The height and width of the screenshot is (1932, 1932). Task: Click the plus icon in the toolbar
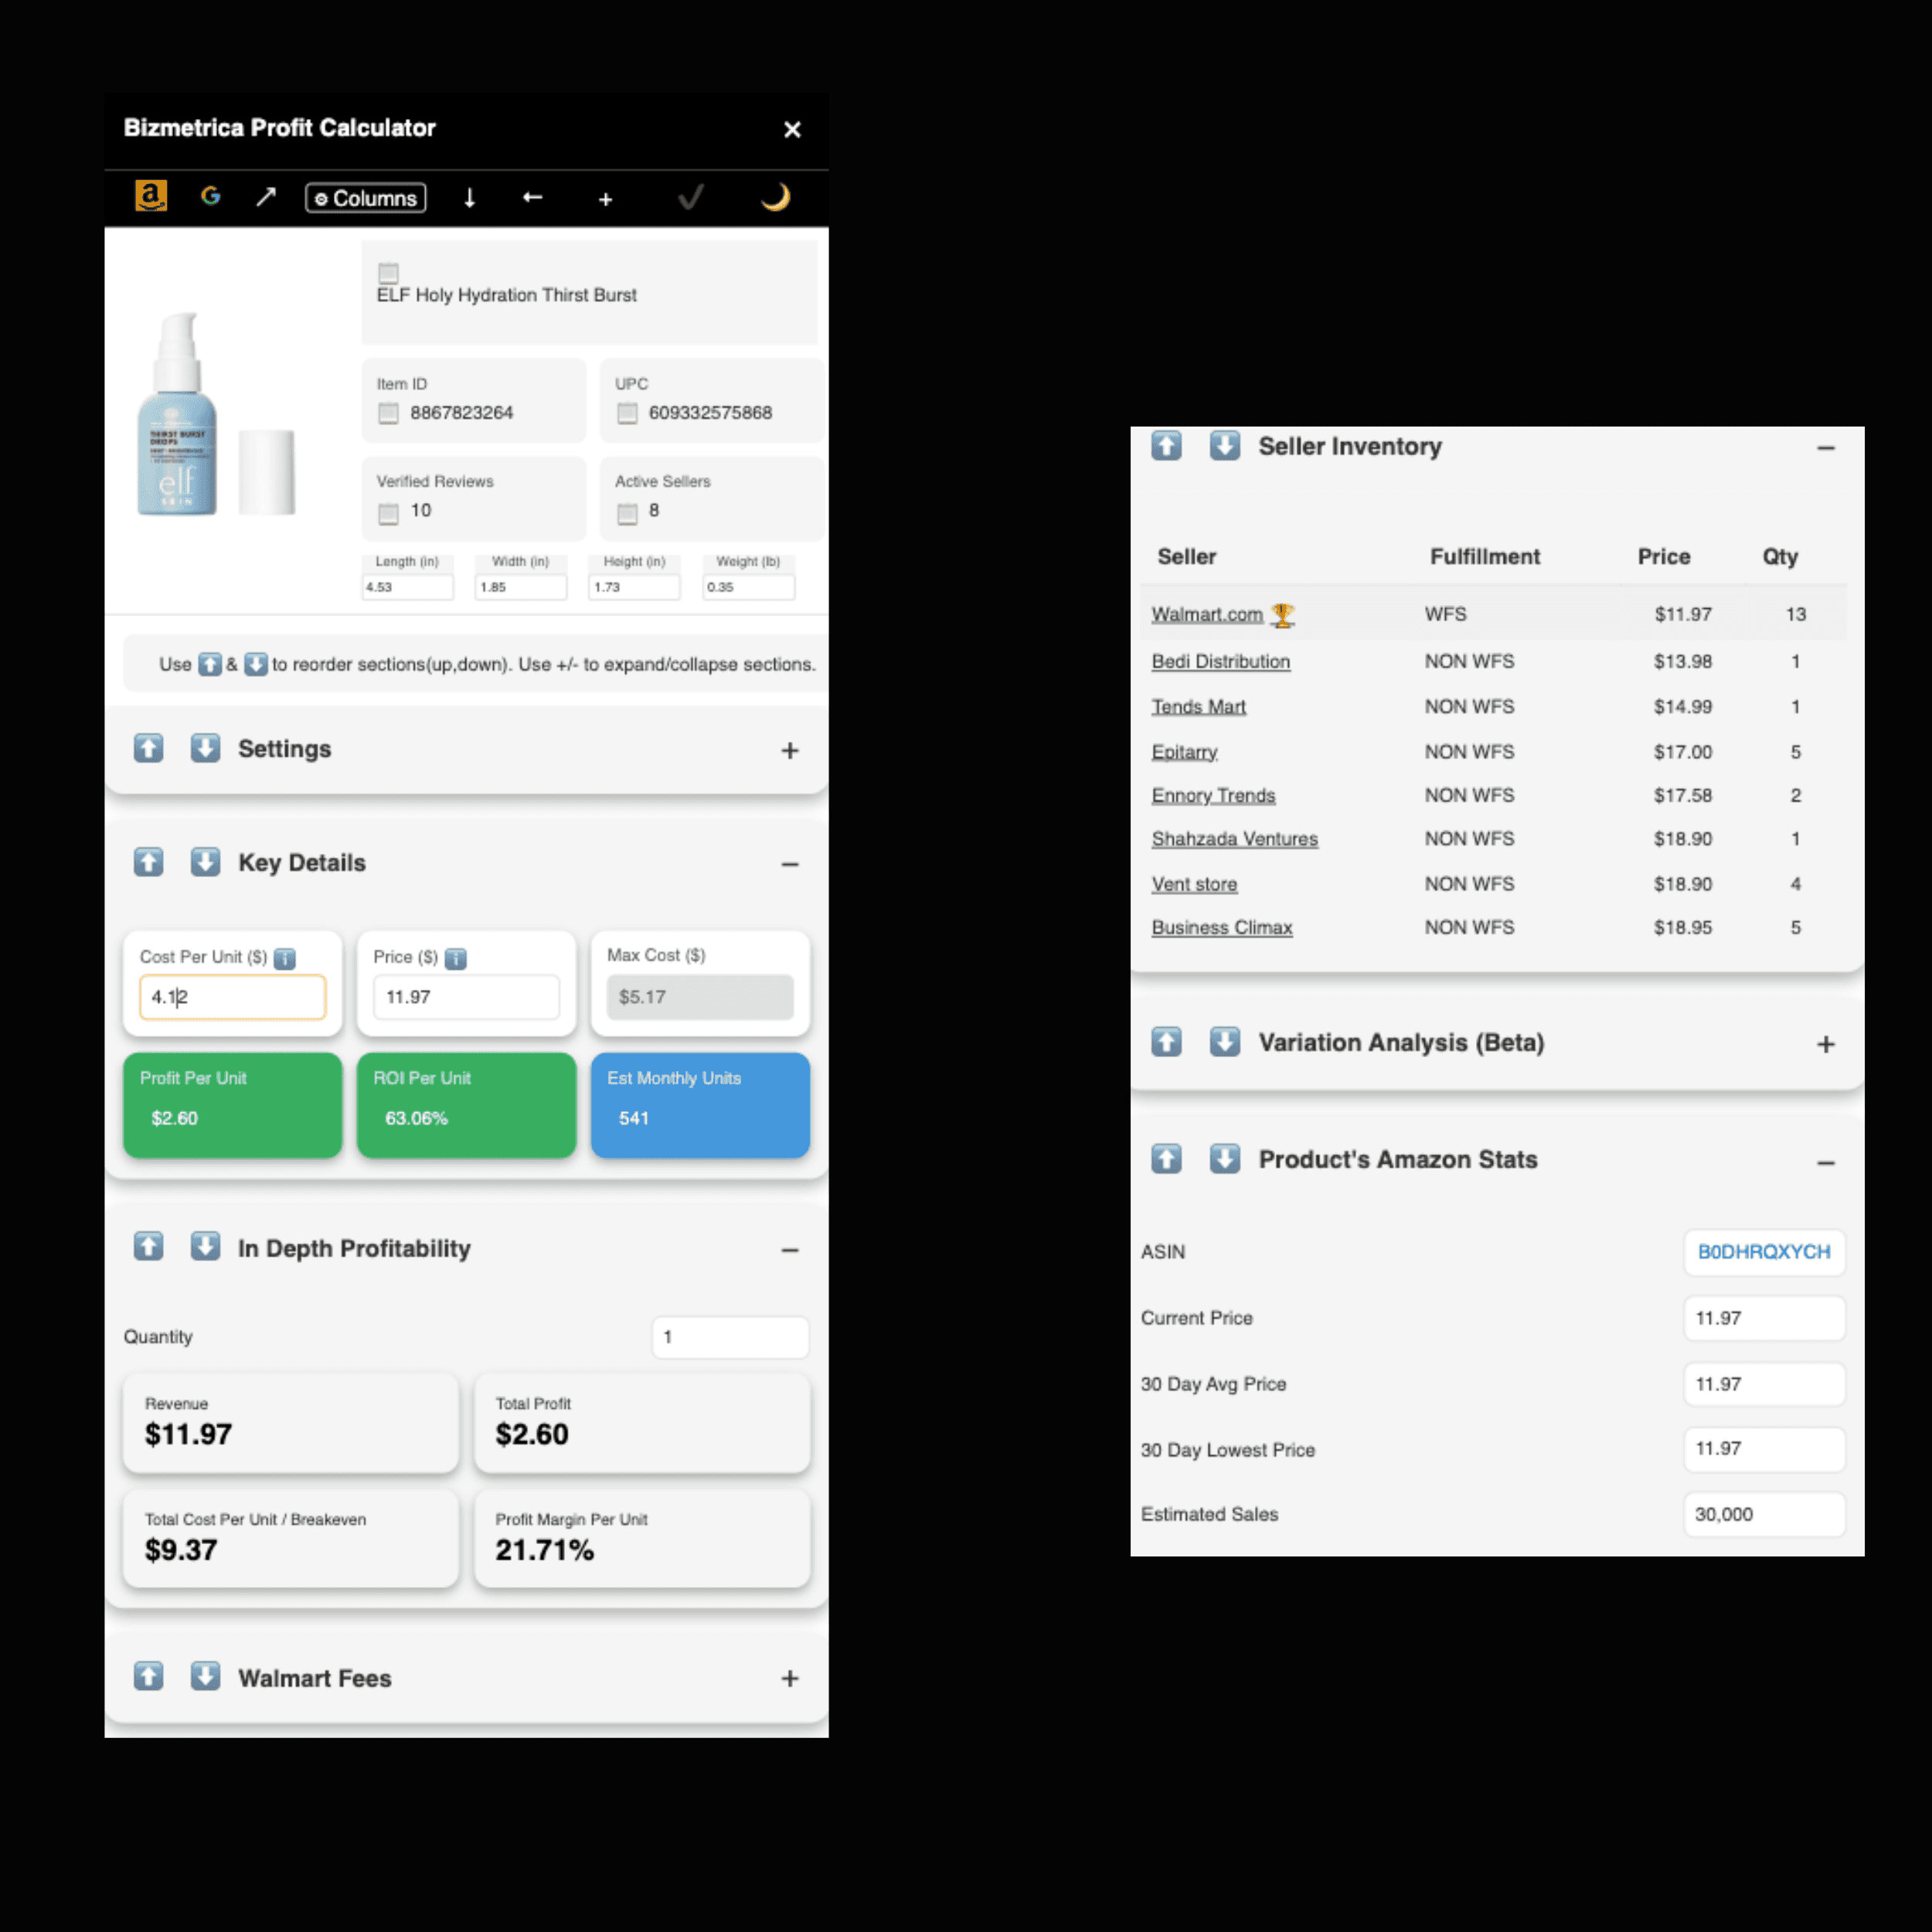click(x=605, y=199)
